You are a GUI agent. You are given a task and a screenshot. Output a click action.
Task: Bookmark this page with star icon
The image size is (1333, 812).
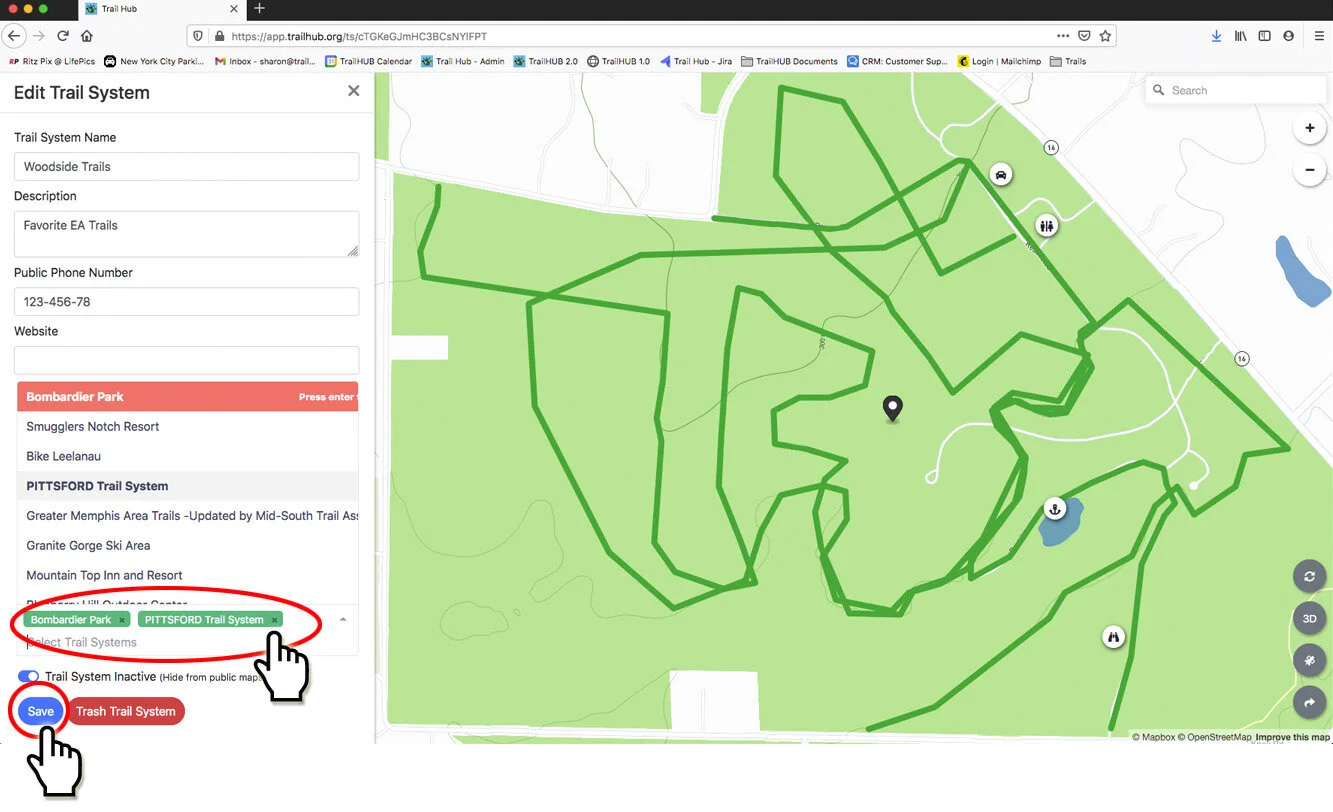(x=1105, y=36)
